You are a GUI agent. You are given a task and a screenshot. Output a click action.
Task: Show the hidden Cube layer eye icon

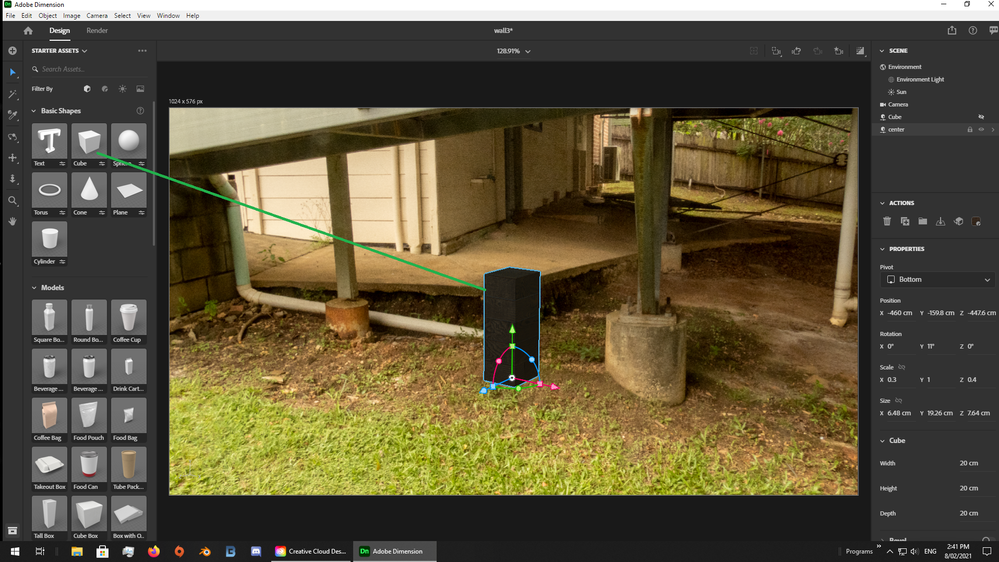[x=981, y=117]
